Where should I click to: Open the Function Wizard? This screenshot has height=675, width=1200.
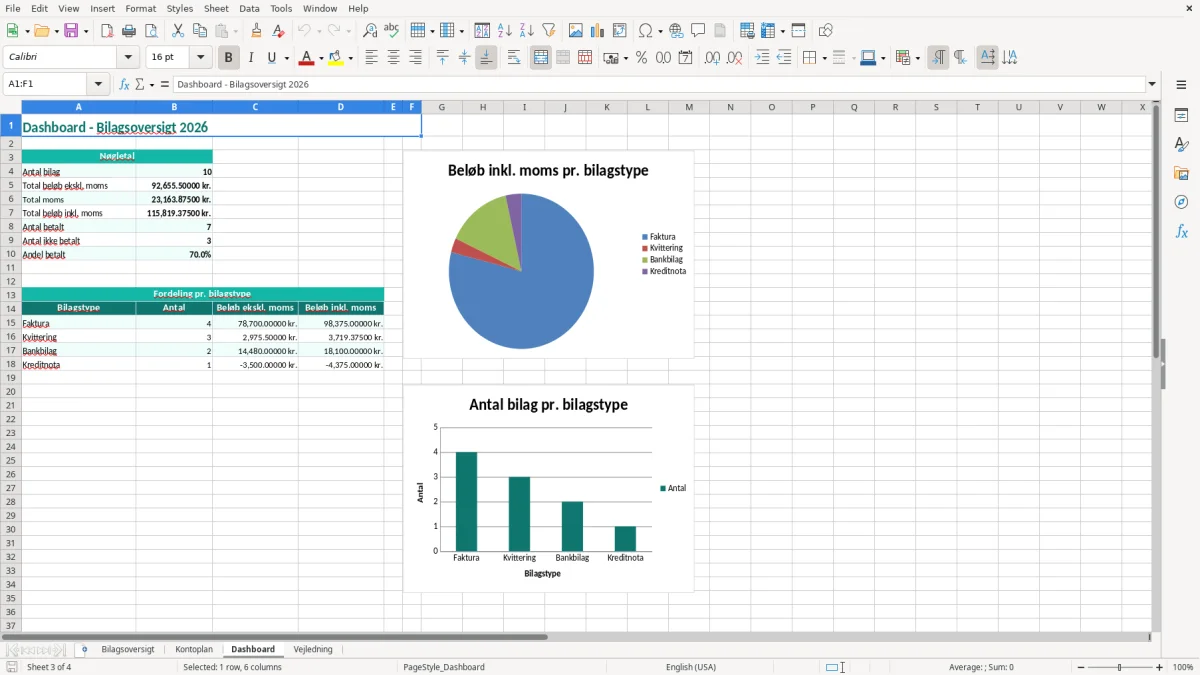pyautogui.click(x=124, y=85)
